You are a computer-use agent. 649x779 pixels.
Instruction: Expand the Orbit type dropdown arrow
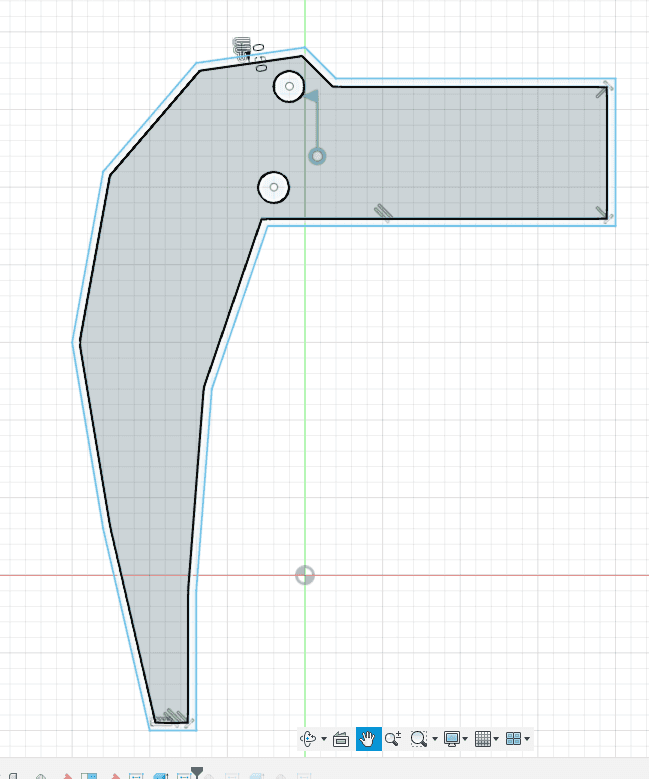pyautogui.click(x=324, y=740)
